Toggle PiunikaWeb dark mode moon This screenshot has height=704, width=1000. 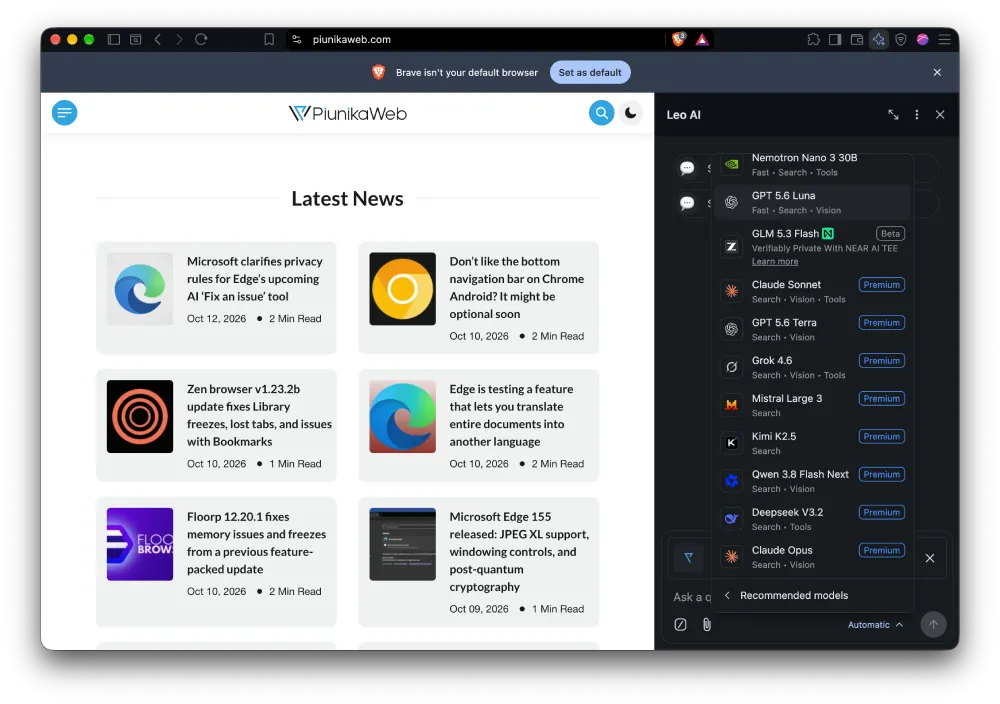click(631, 113)
